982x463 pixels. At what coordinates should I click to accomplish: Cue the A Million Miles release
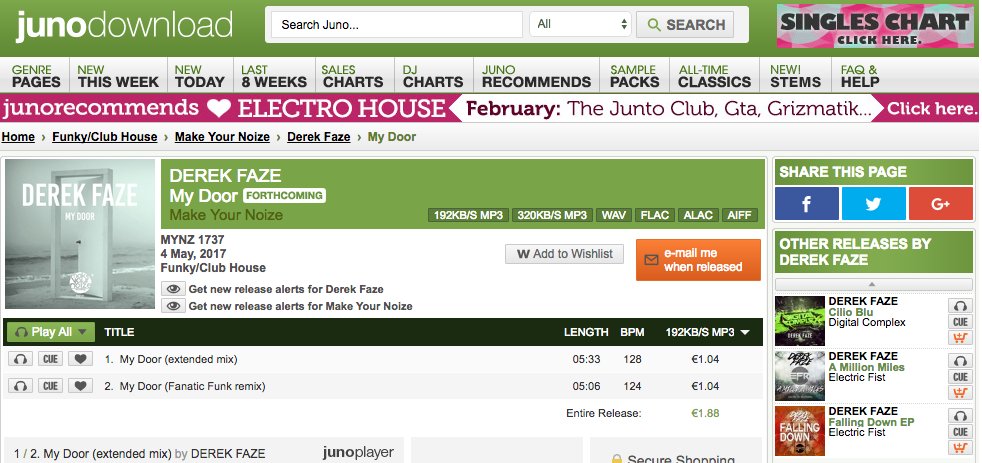click(x=960, y=377)
